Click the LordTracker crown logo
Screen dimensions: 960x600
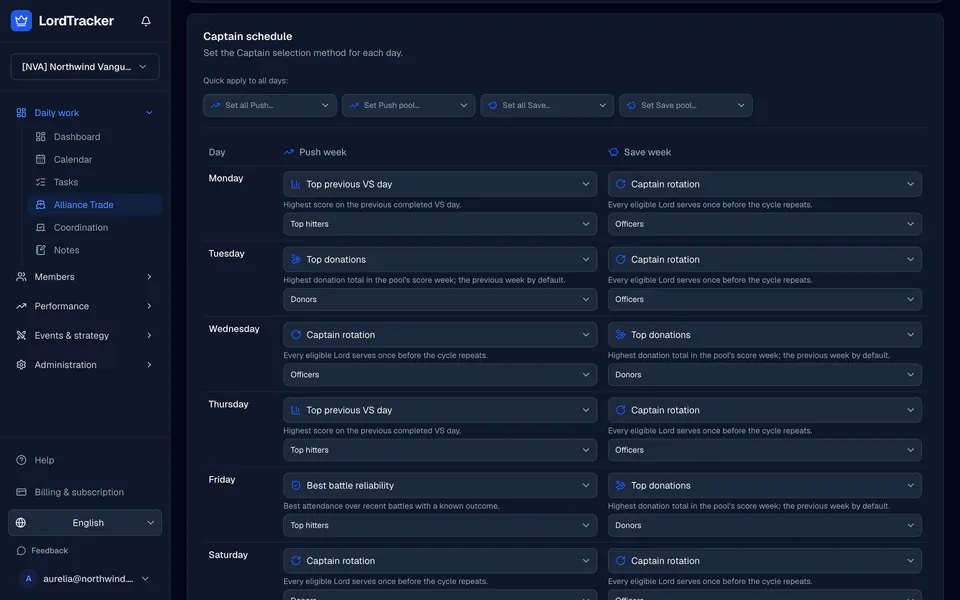point(21,21)
